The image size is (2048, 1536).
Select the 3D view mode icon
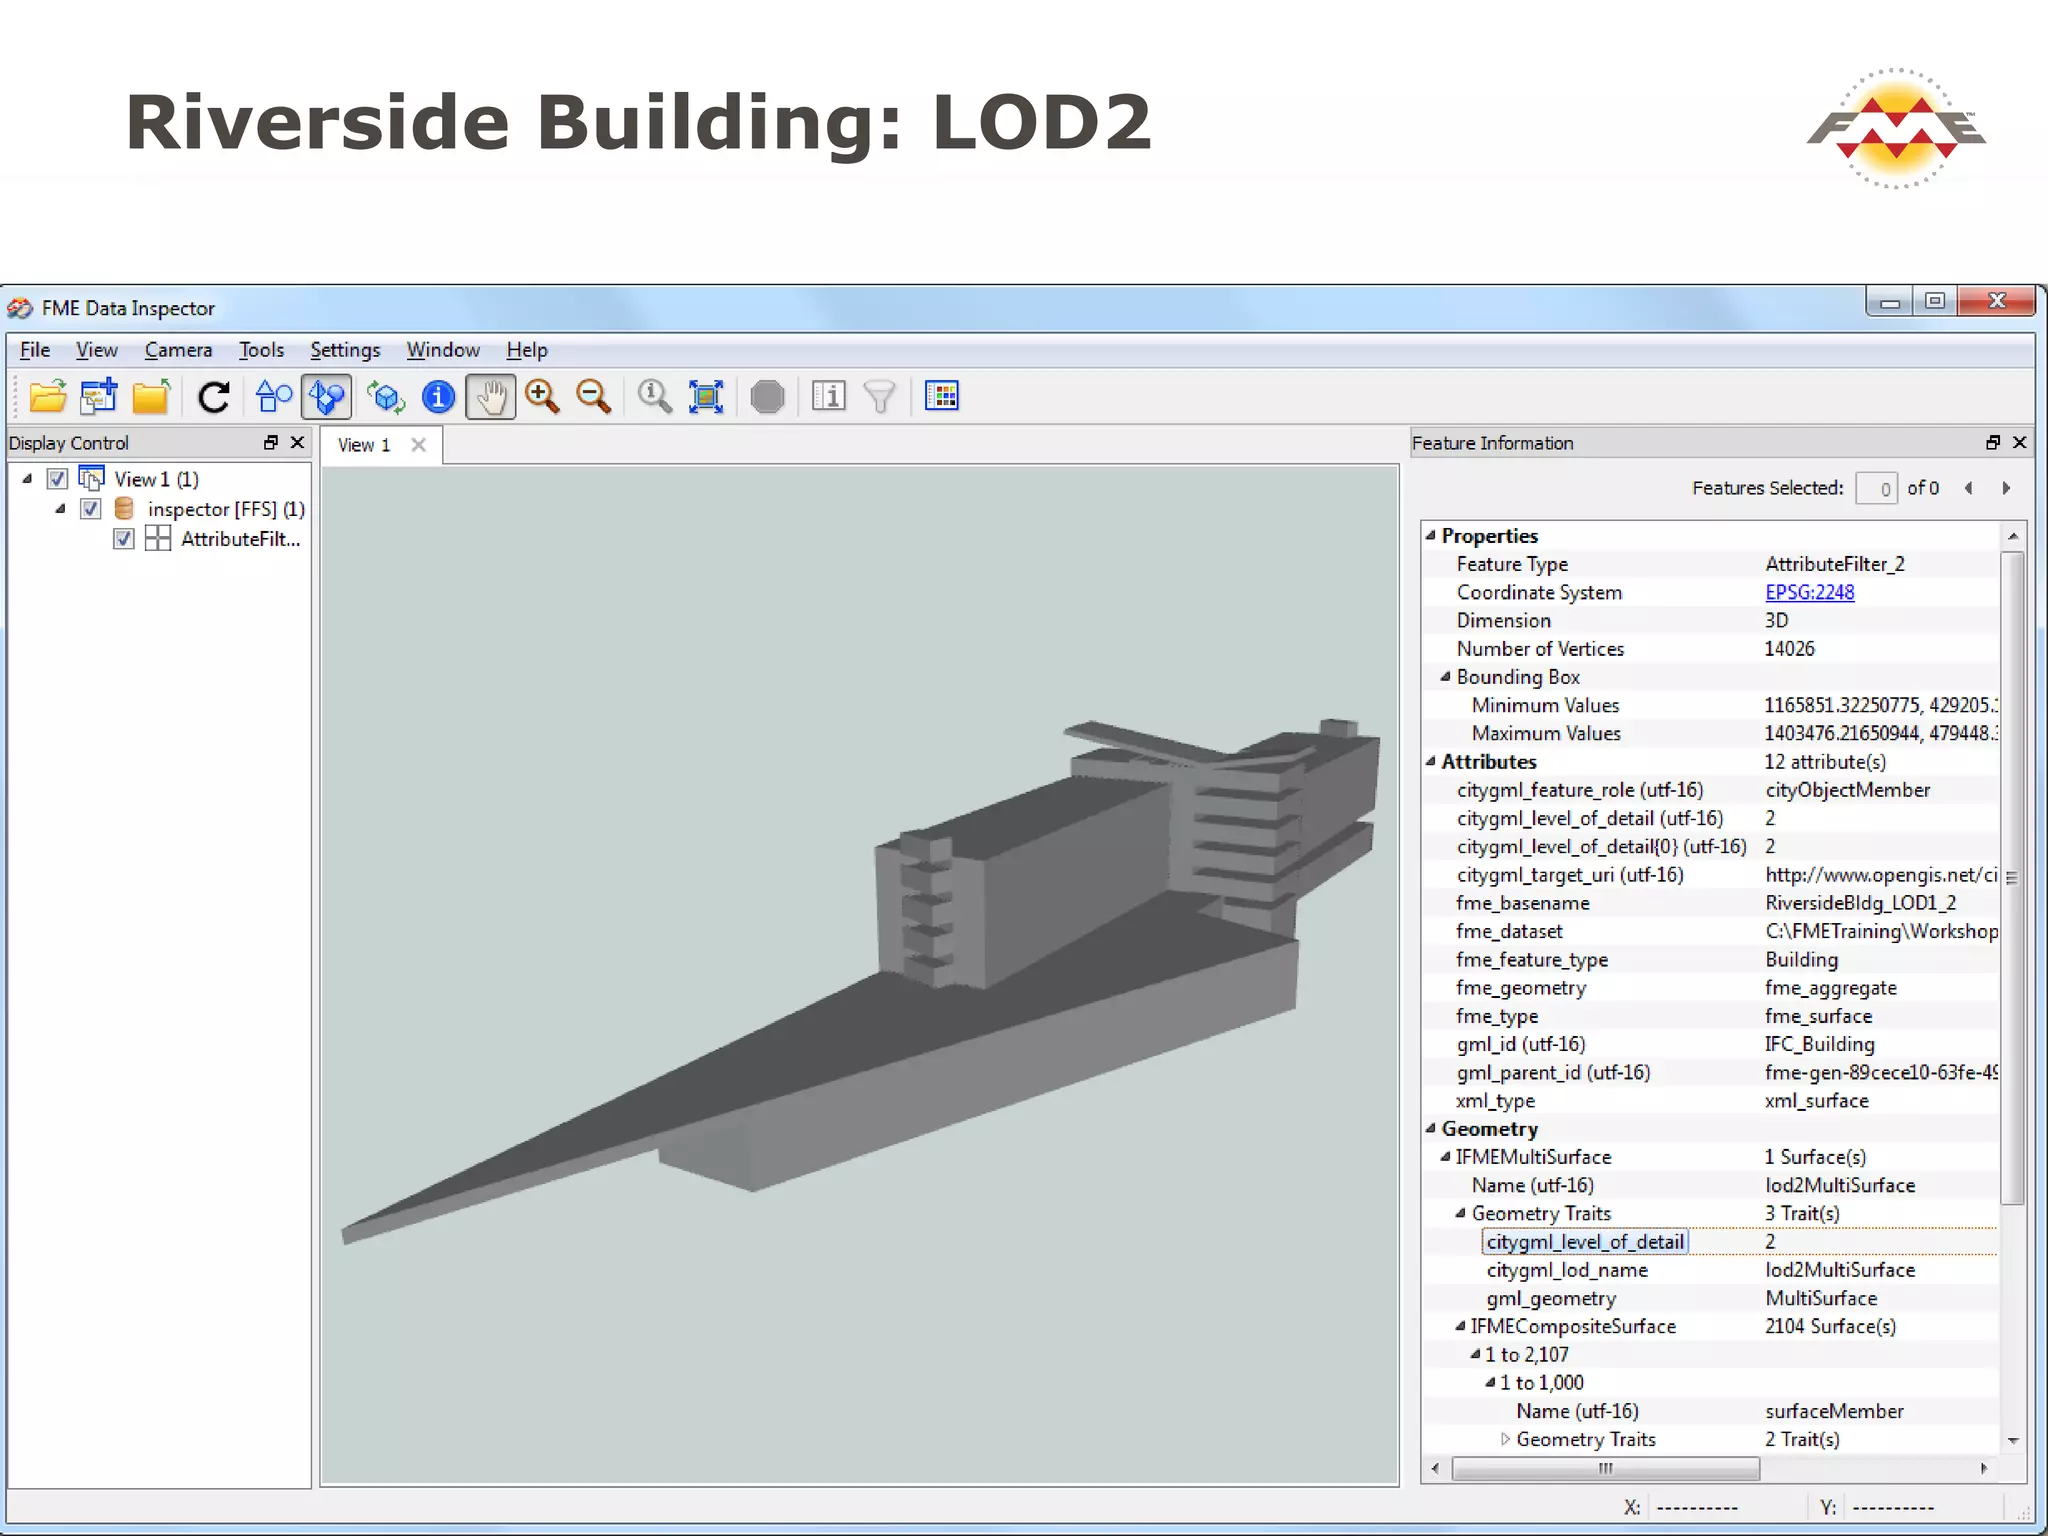pos(326,397)
